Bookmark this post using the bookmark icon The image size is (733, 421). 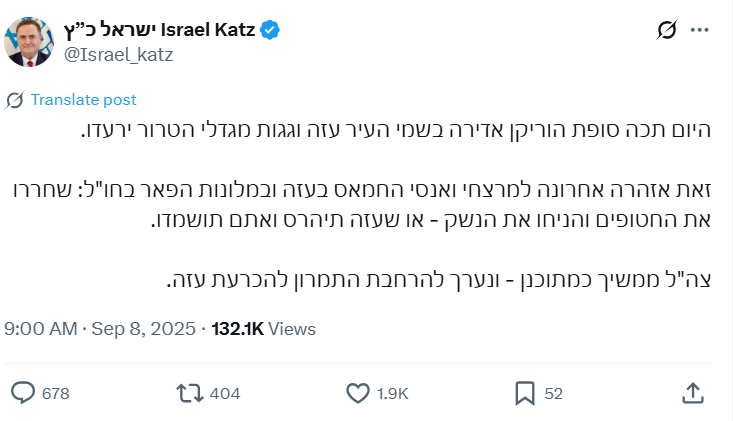[x=524, y=393]
